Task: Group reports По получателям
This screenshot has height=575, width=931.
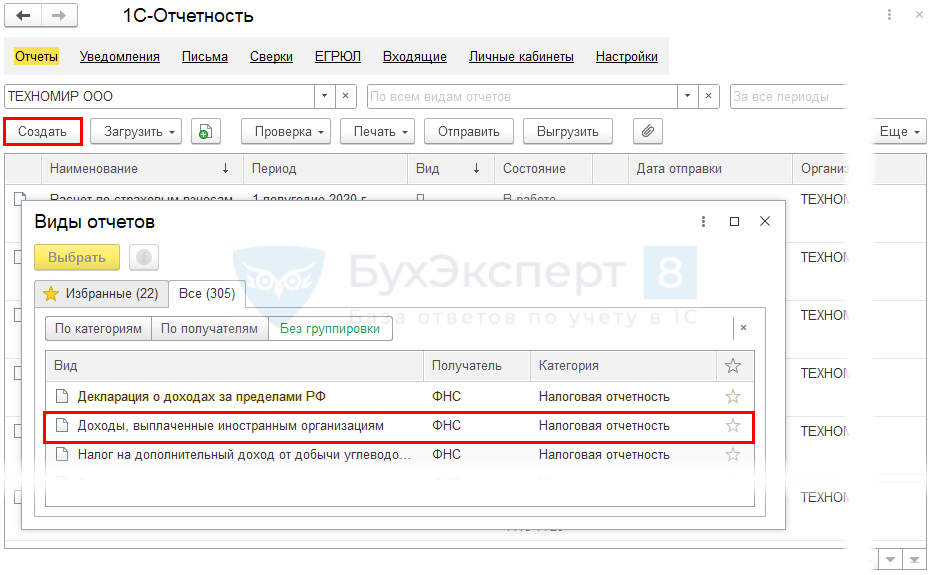Action: (x=210, y=328)
